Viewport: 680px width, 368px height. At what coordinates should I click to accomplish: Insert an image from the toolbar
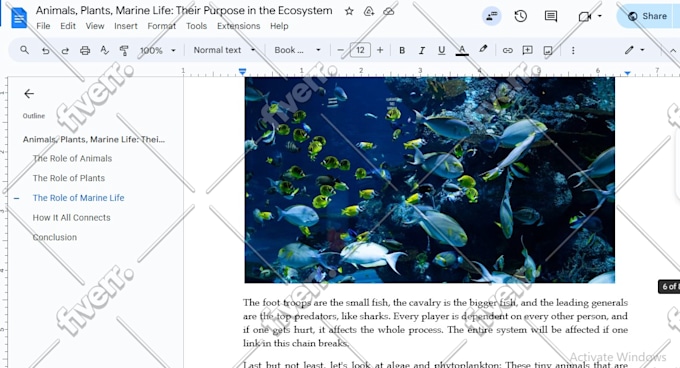pos(548,51)
